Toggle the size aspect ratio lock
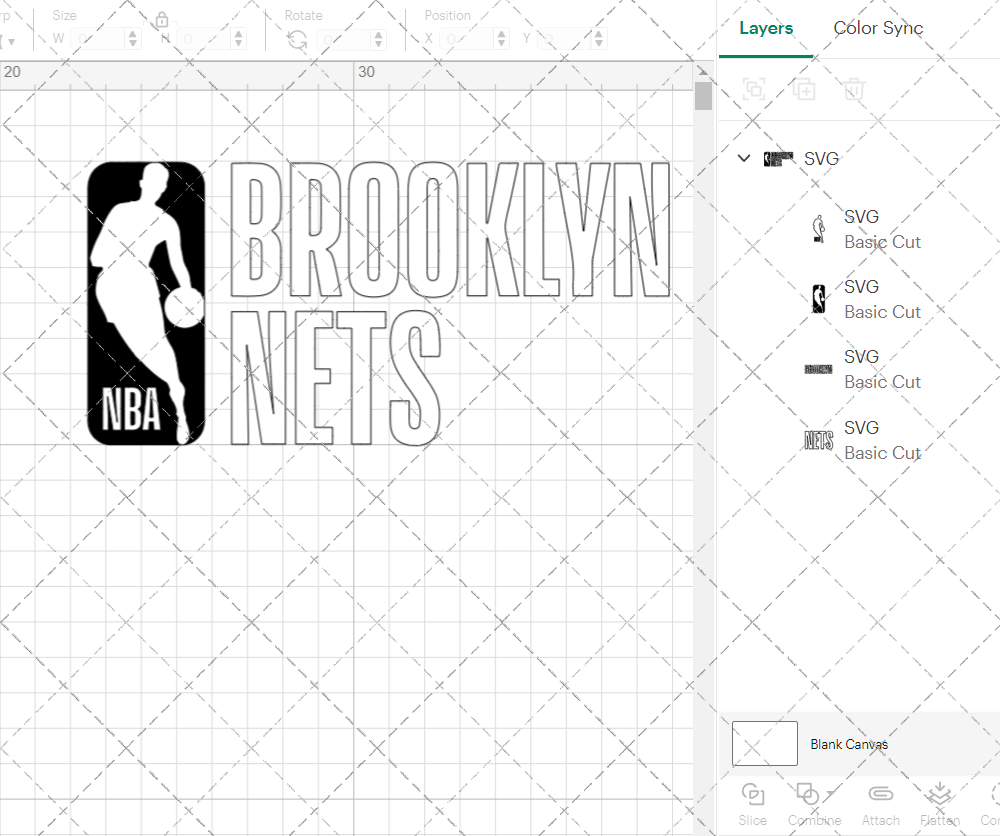 [161, 20]
